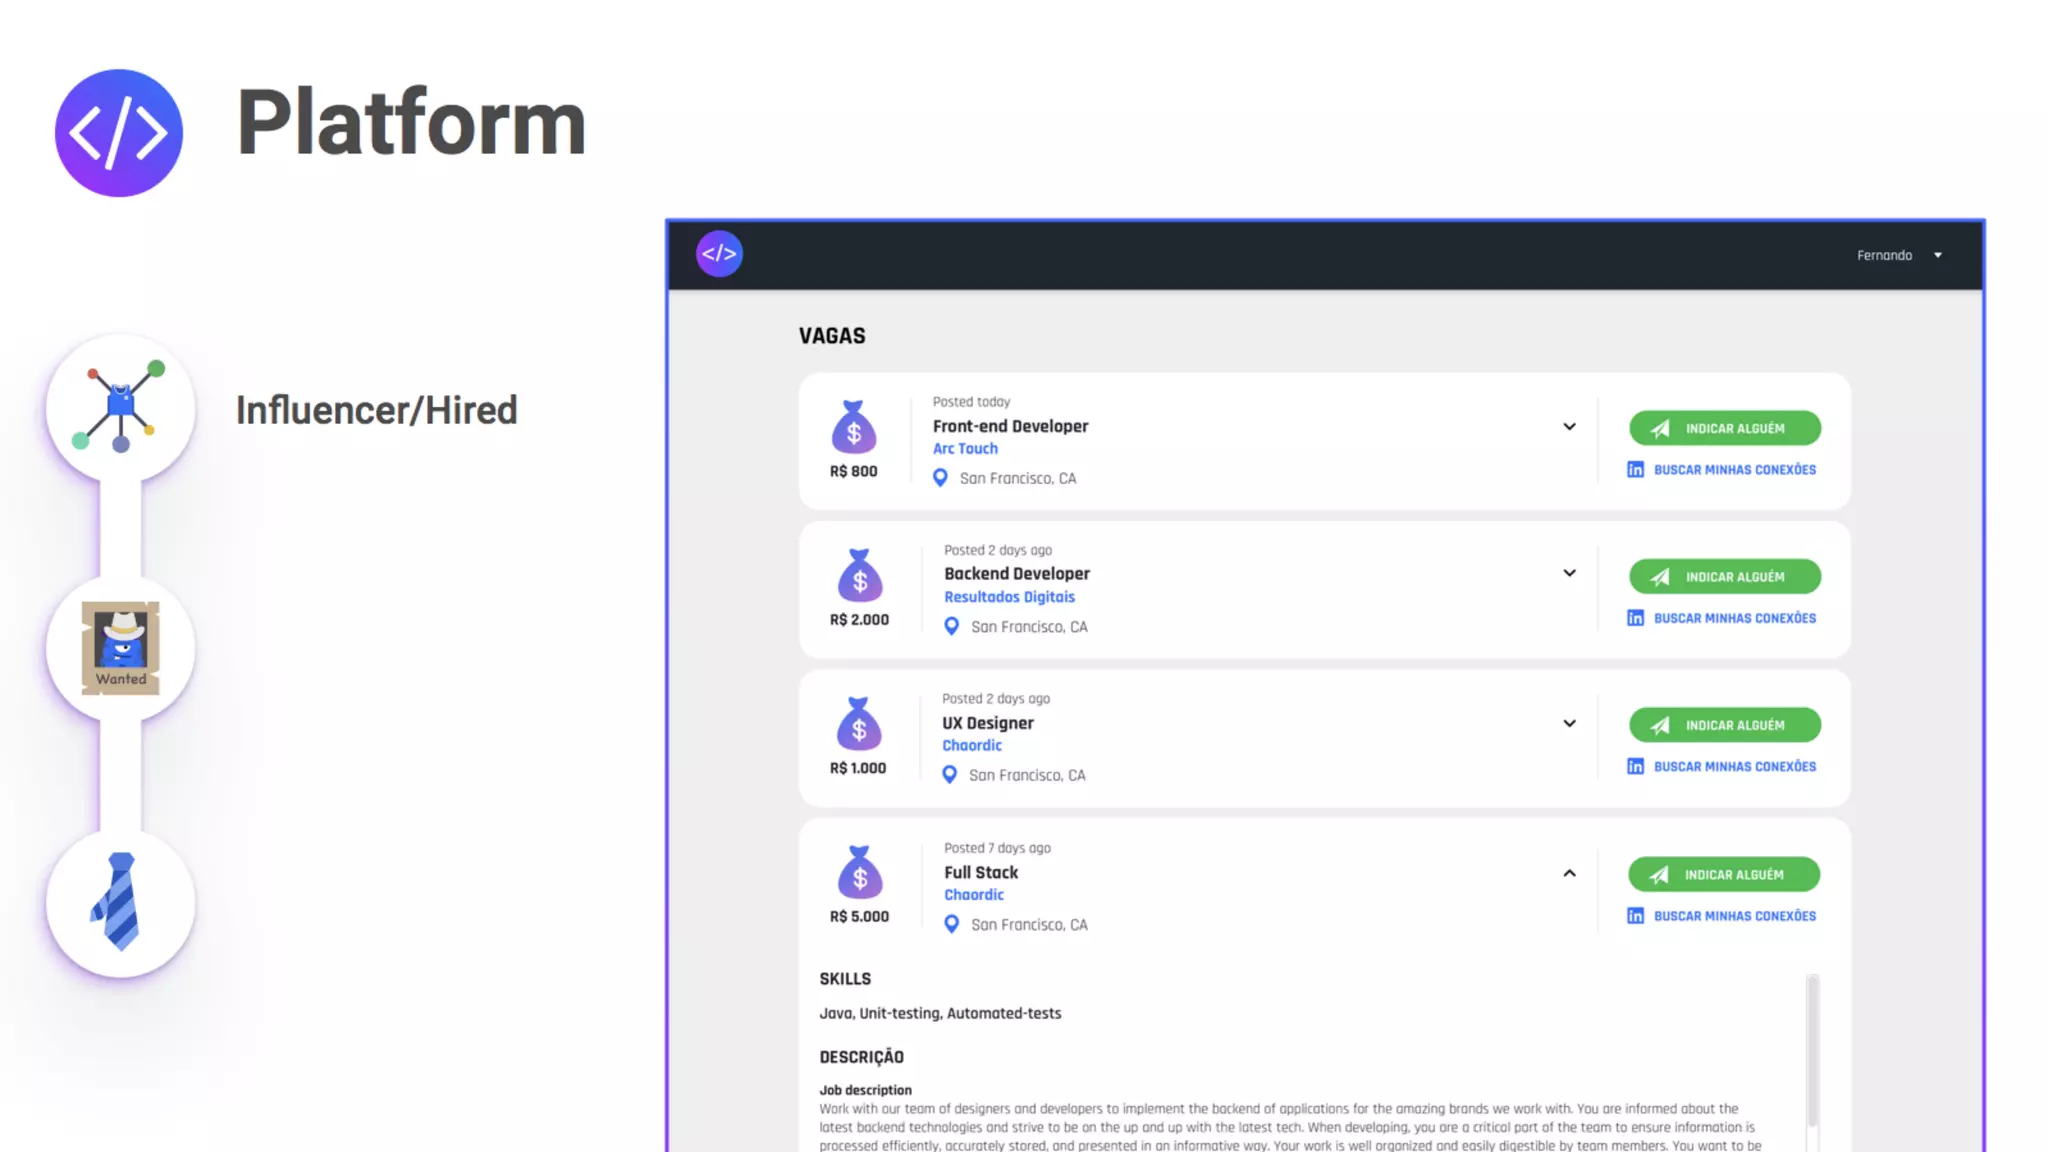Click the blue striped tie icon
This screenshot has height=1152, width=2048.
coord(120,902)
